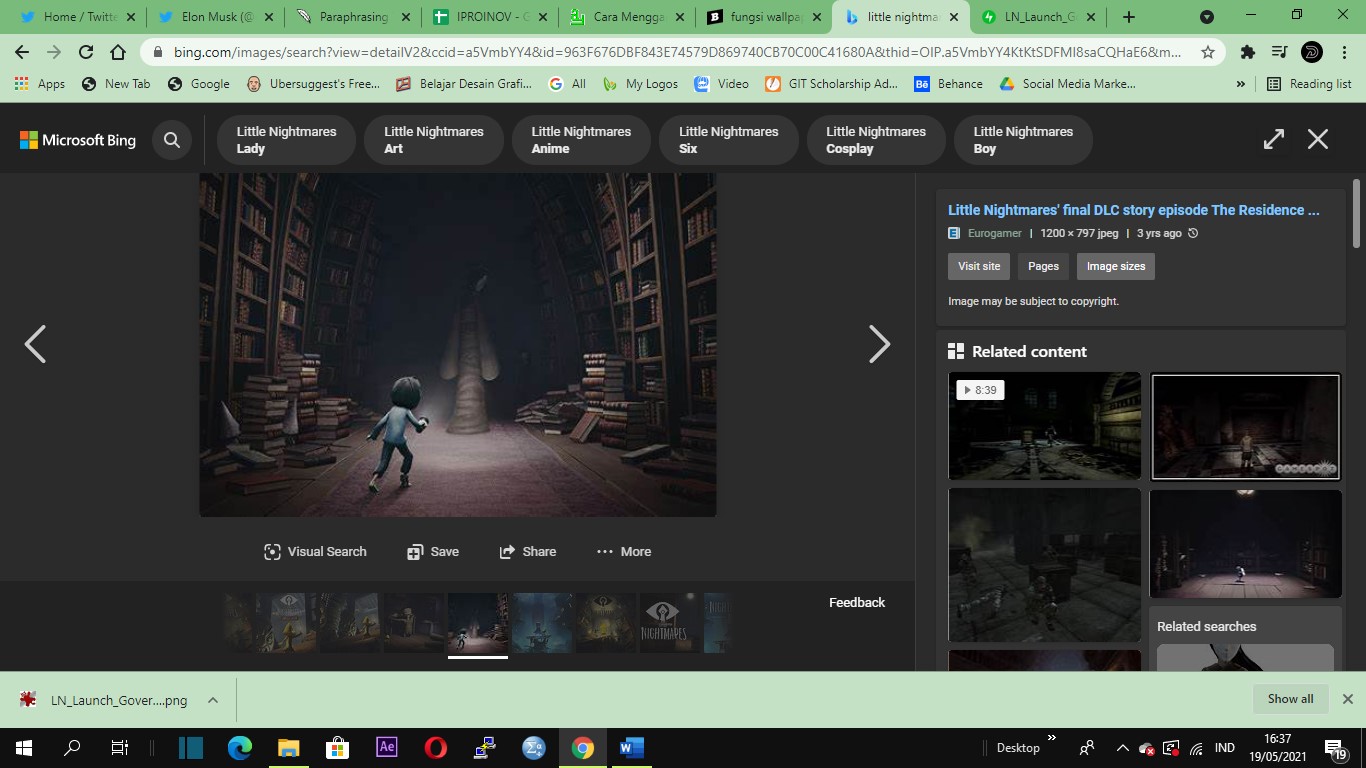Open the GIT Scholarship bookmark

click(832, 84)
